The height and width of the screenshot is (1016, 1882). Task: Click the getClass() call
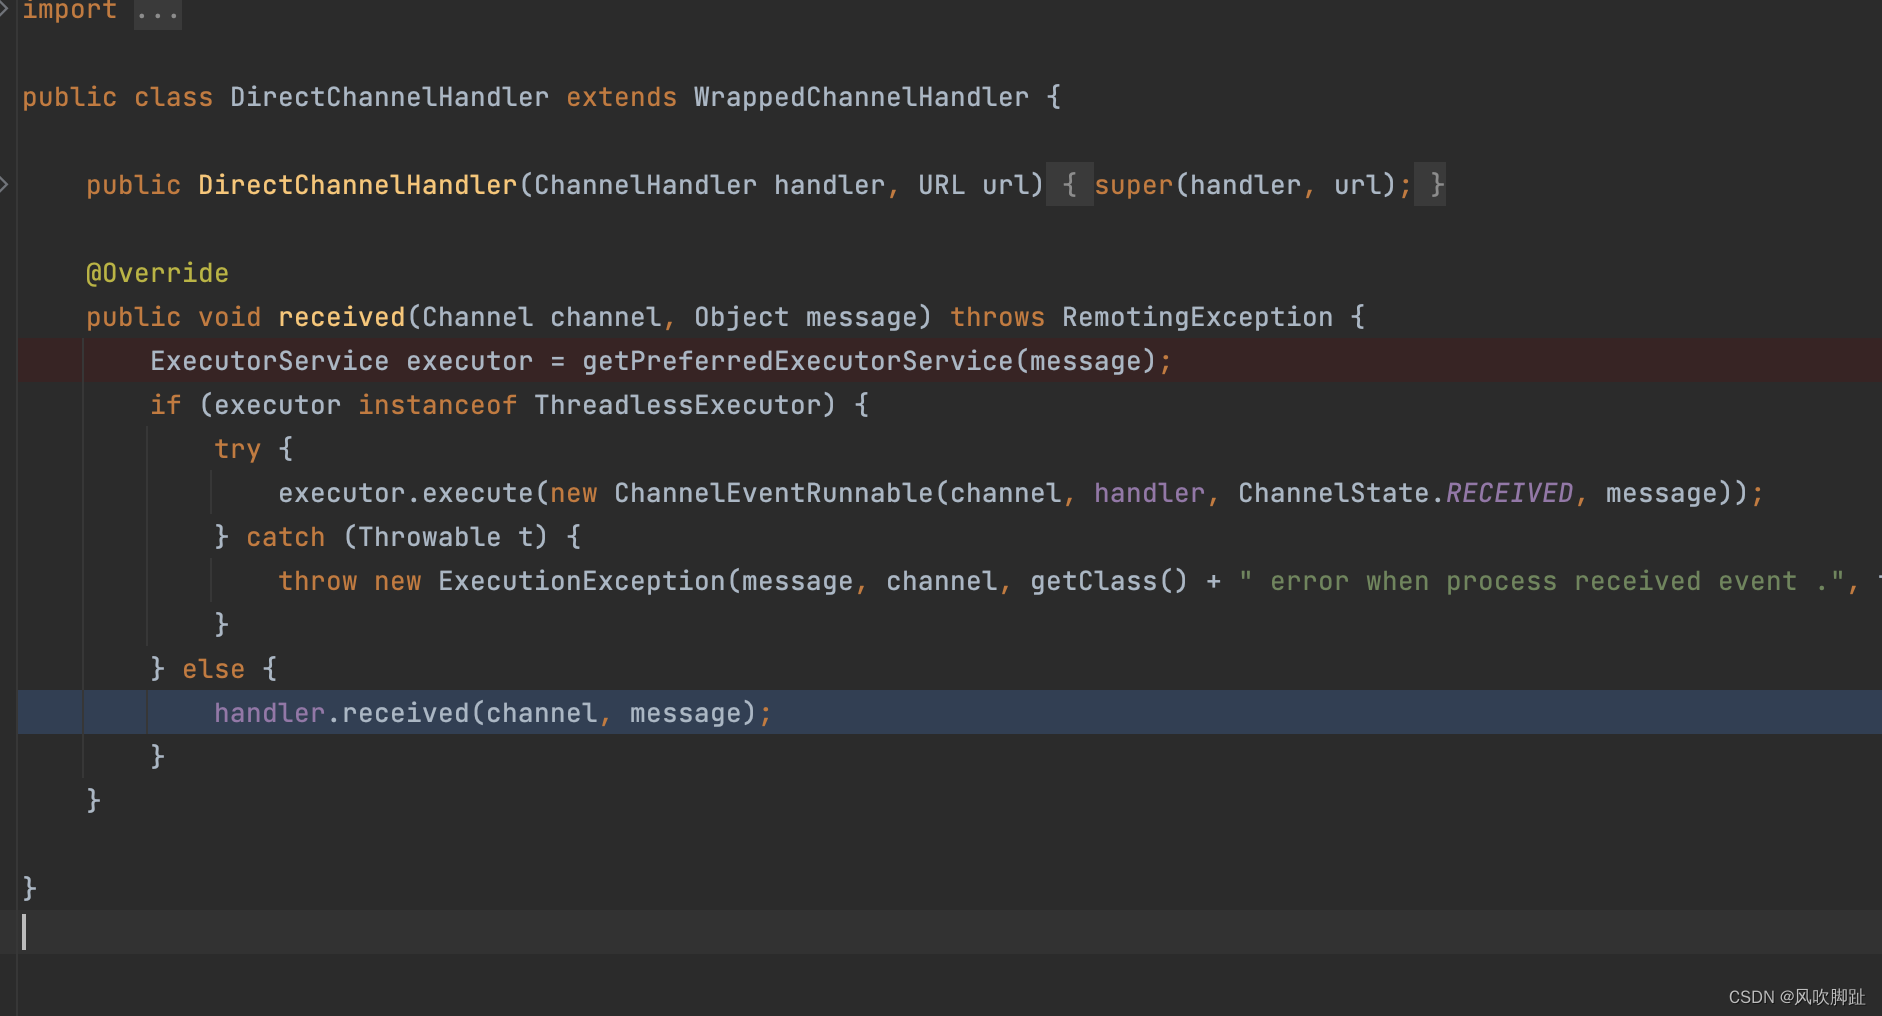(x=1109, y=581)
